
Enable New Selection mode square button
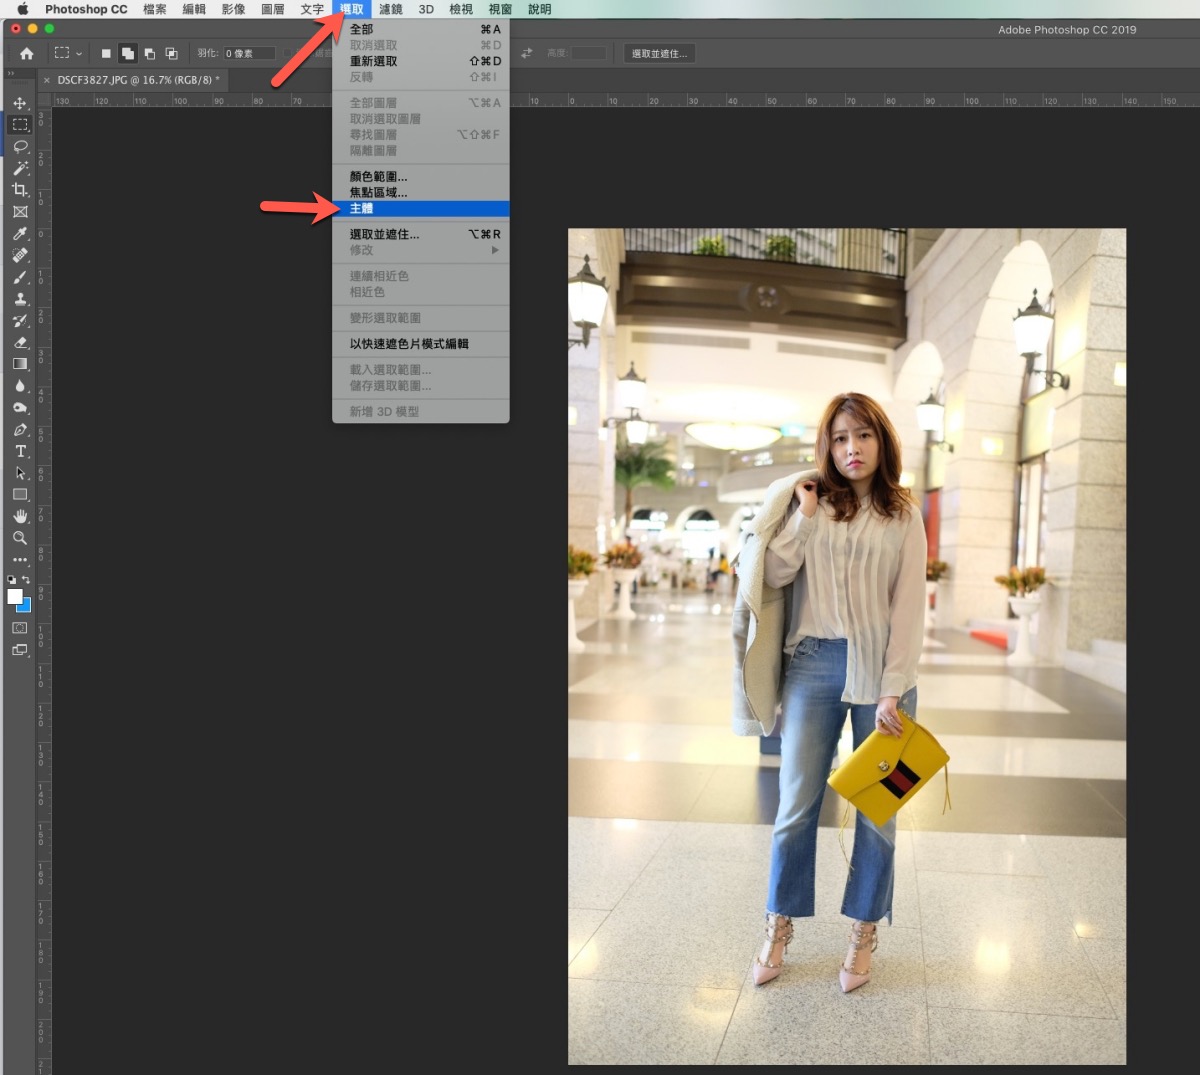(x=106, y=54)
